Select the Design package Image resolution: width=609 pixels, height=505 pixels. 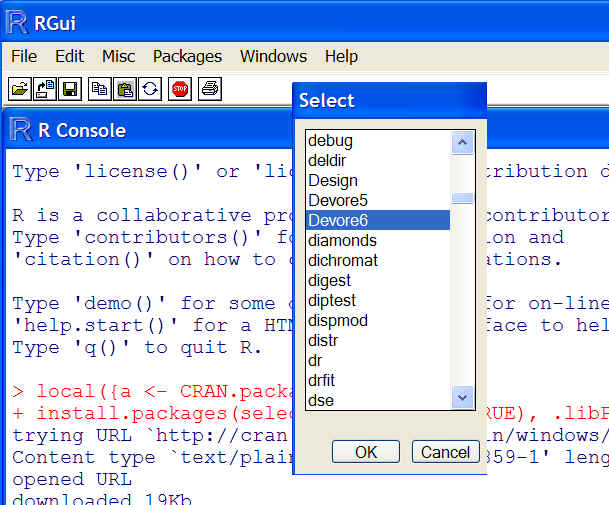[x=378, y=181]
